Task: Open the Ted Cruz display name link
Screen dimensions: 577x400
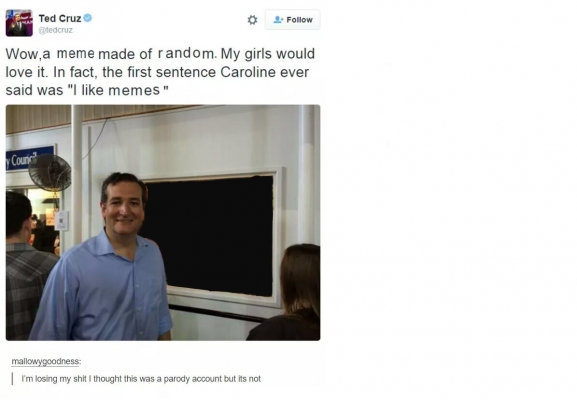Action: click(x=60, y=18)
